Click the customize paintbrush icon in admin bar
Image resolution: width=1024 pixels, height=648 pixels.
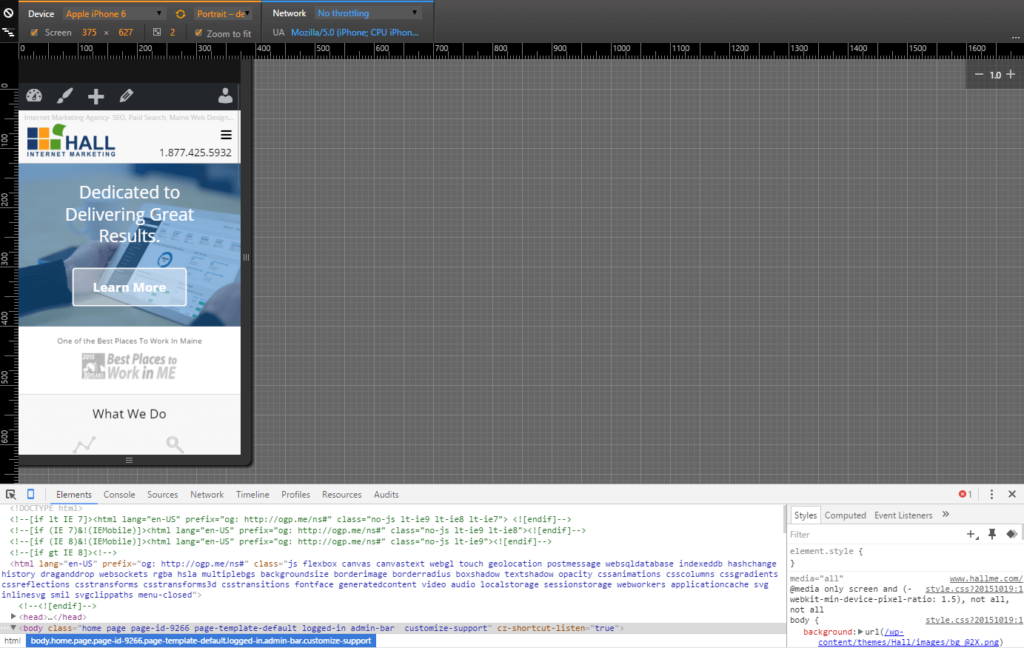(65, 96)
